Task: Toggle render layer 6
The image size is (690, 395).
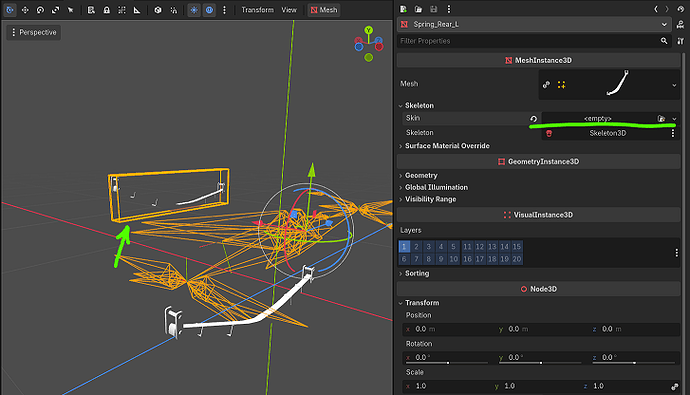Action: pyautogui.click(x=404, y=259)
